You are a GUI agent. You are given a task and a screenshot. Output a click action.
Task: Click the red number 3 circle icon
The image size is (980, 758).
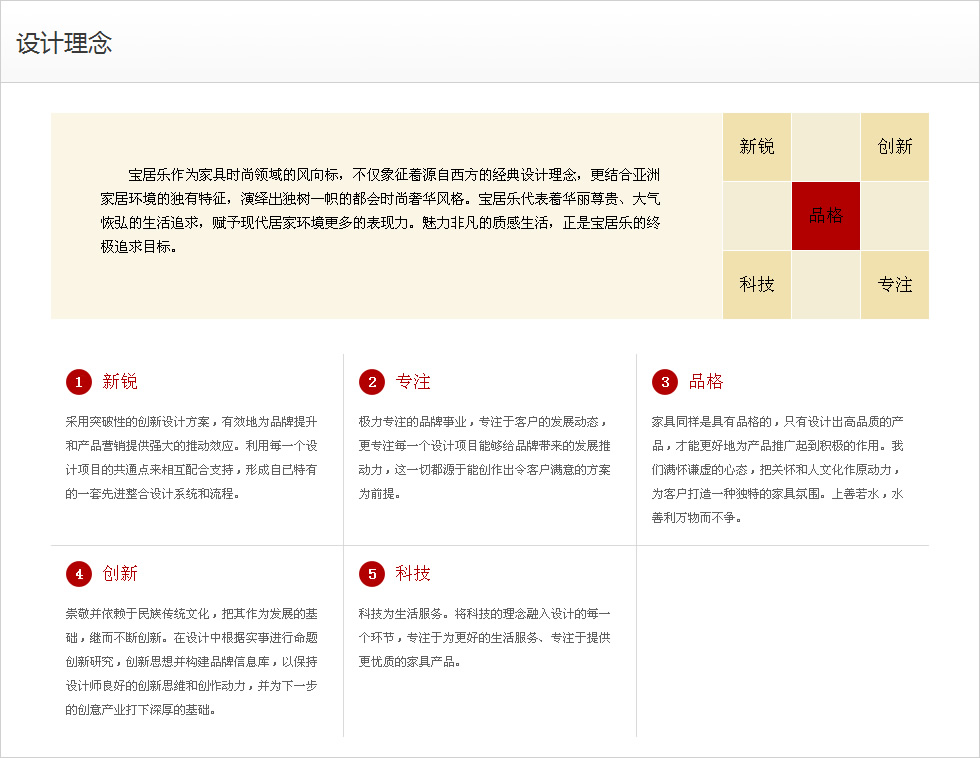point(665,382)
